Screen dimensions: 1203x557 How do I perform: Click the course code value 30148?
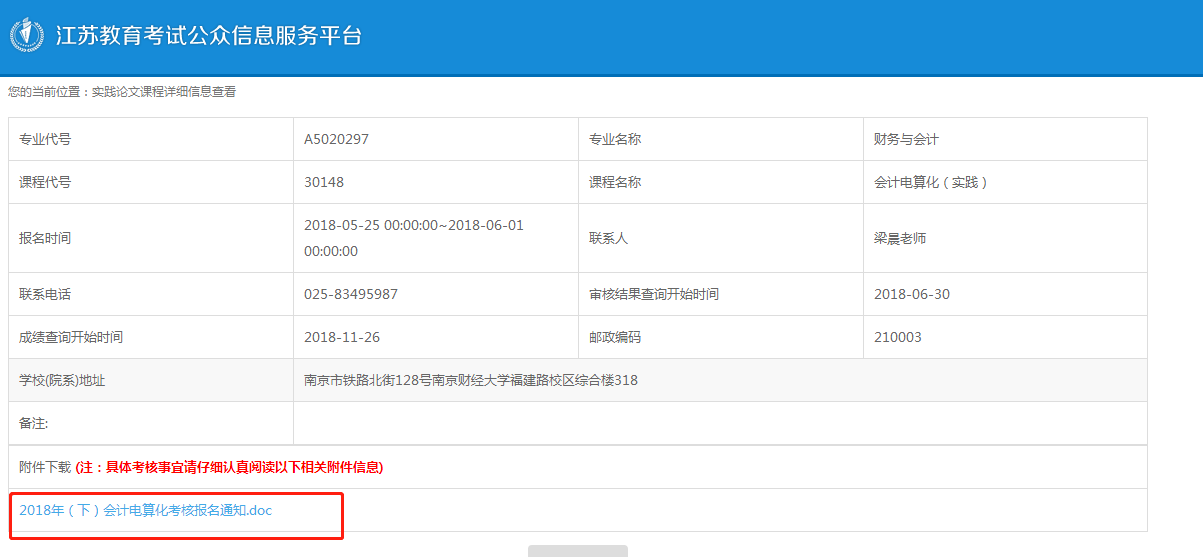[x=324, y=183]
